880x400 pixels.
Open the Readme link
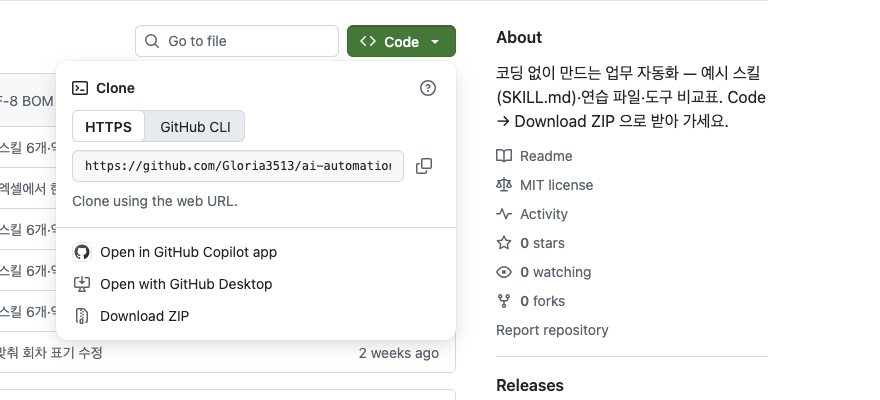(546, 156)
